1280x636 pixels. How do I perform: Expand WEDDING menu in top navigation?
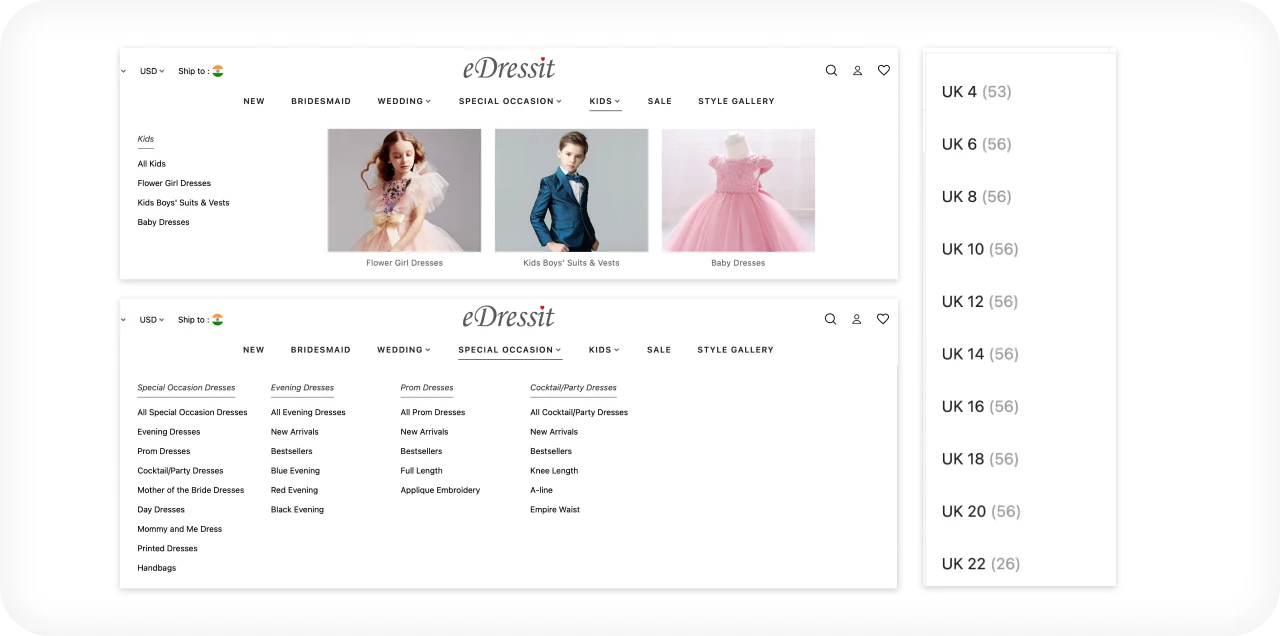404,101
